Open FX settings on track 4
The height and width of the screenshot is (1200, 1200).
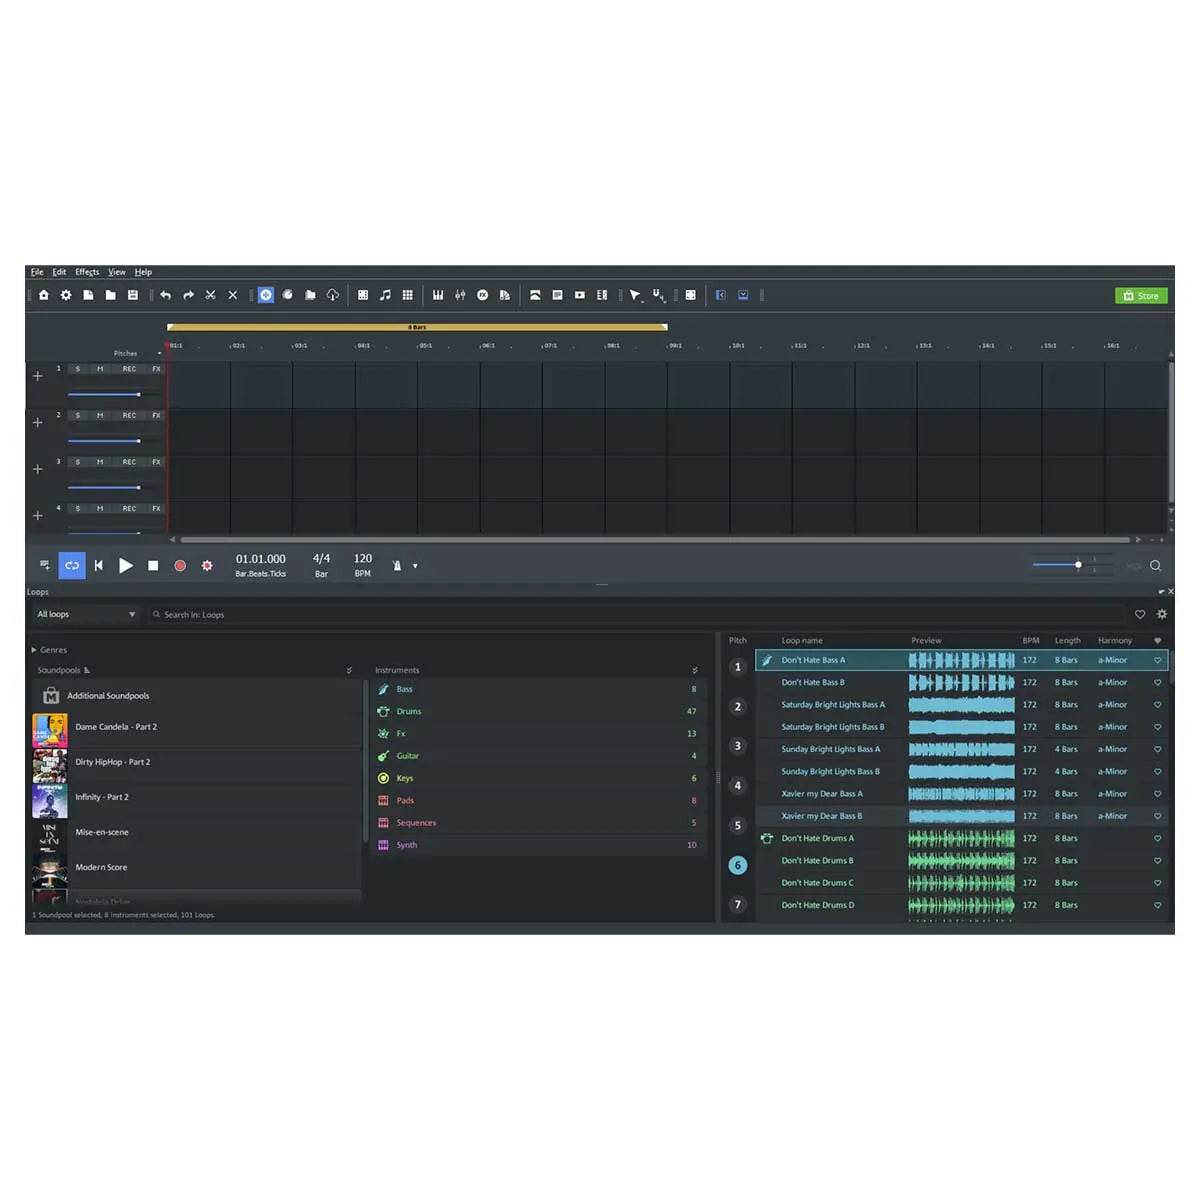(156, 508)
